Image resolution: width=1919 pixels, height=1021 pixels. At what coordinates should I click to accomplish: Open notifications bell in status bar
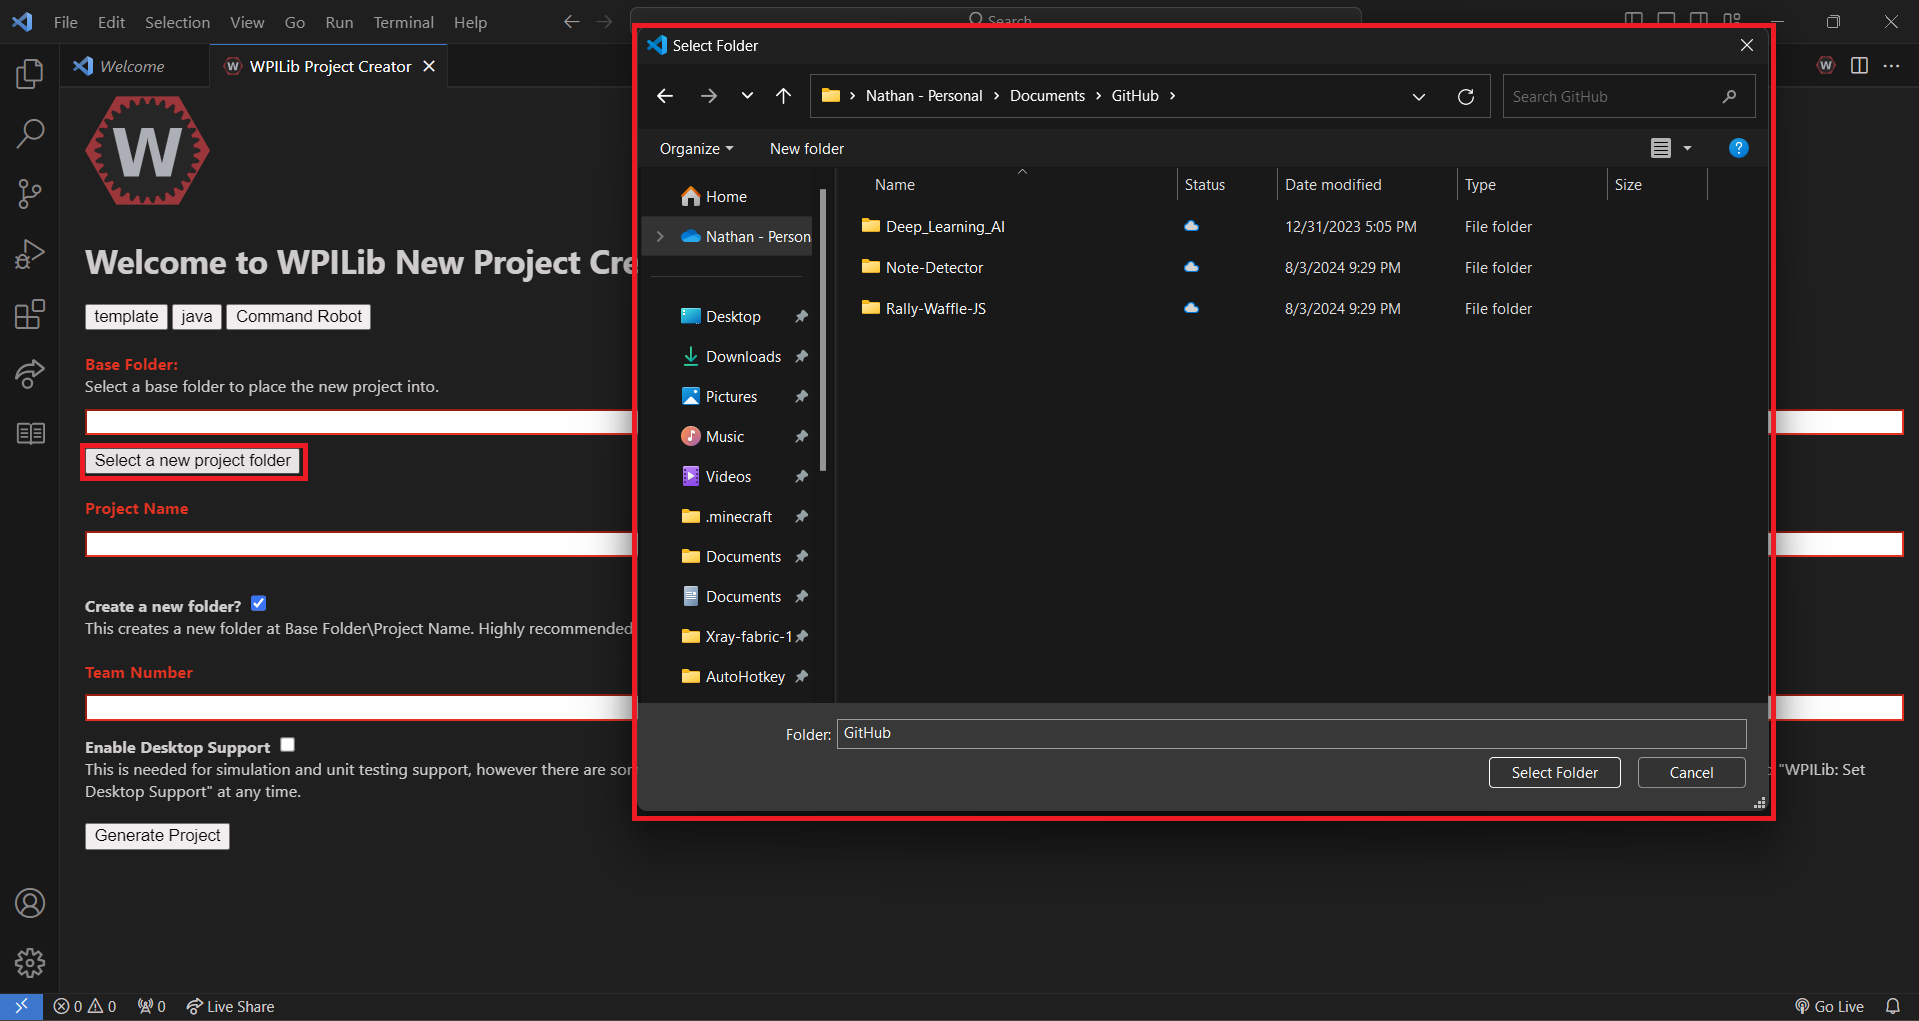pos(1893,1006)
